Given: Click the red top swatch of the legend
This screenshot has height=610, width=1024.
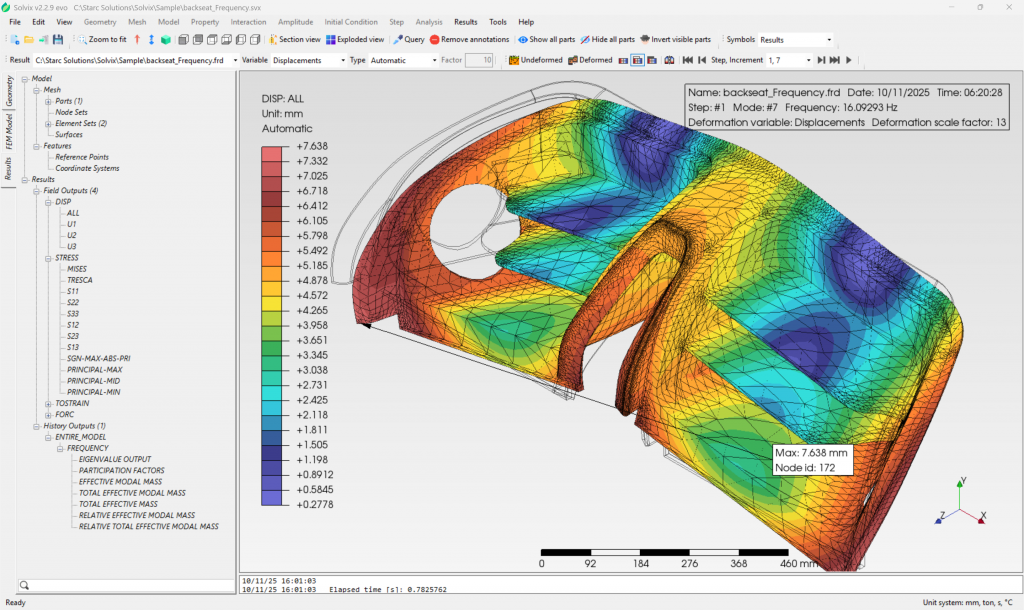Looking at the screenshot, I should pyautogui.click(x=273, y=153).
